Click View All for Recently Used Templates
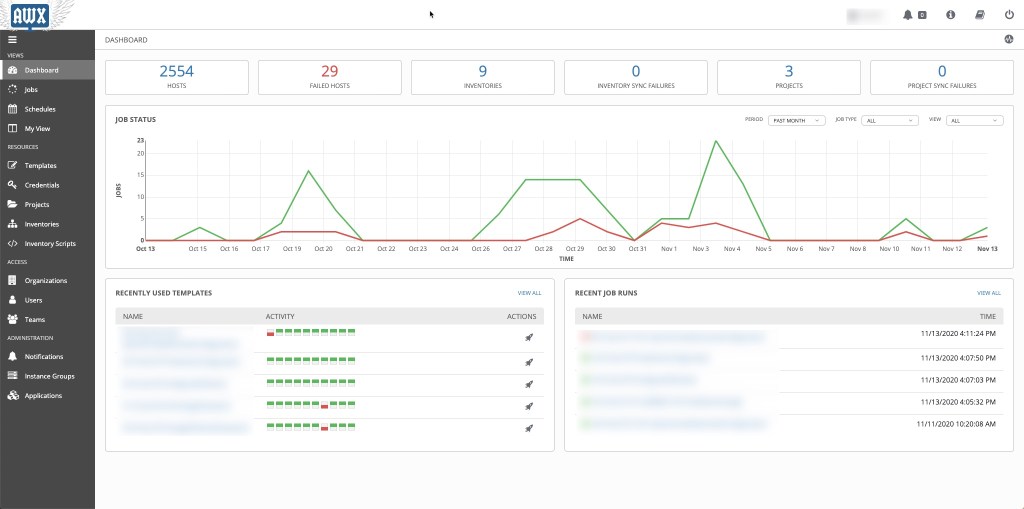 [529, 293]
